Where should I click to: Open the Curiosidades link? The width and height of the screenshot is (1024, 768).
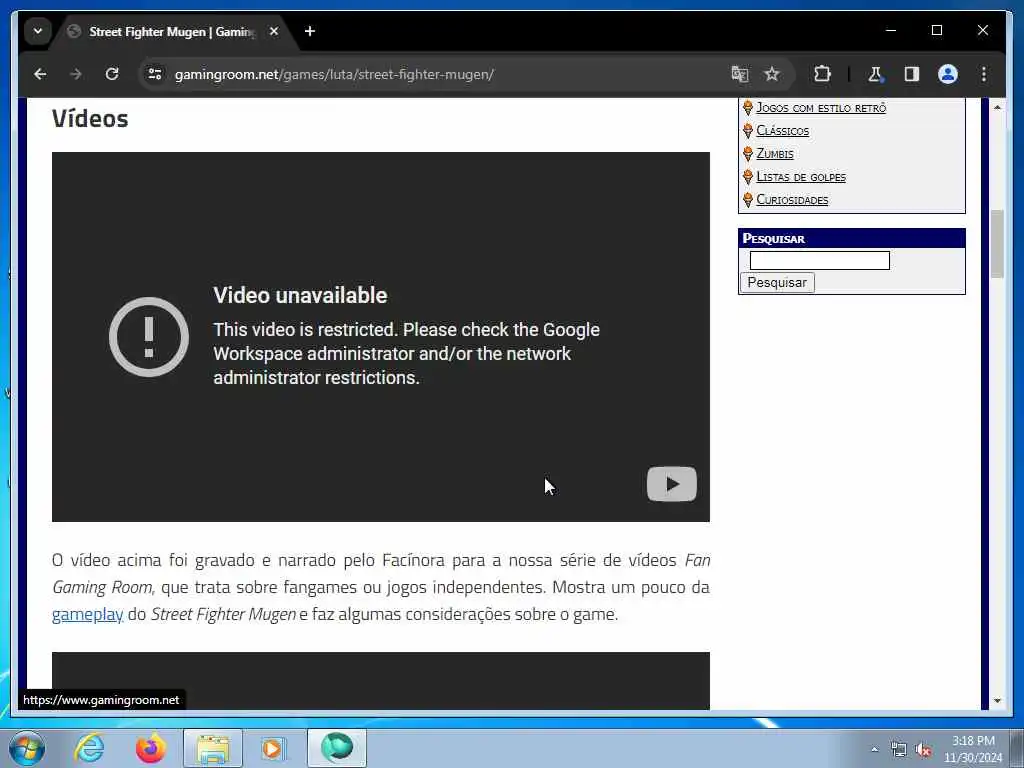coord(792,199)
